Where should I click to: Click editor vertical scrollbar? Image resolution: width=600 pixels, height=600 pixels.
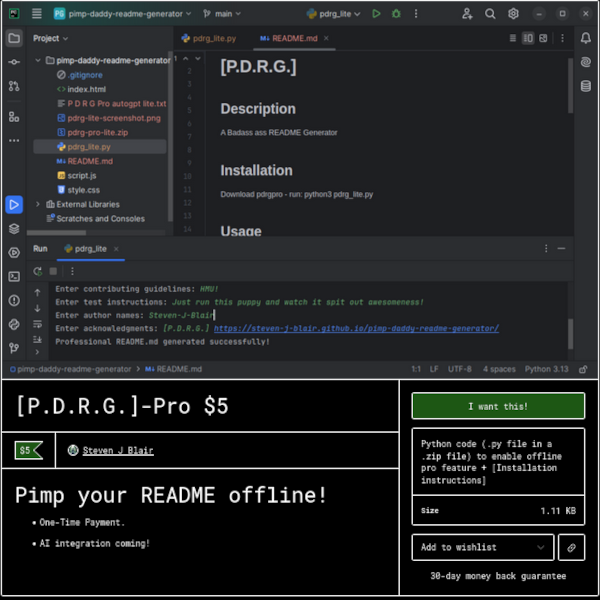click(x=570, y=86)
